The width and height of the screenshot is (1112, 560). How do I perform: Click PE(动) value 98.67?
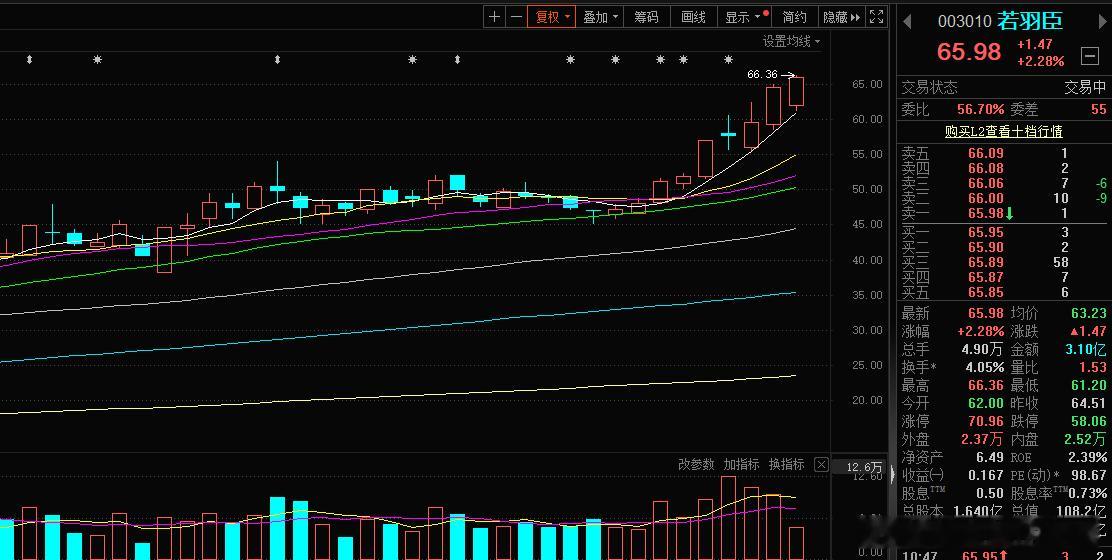(x=1088, y=475)
